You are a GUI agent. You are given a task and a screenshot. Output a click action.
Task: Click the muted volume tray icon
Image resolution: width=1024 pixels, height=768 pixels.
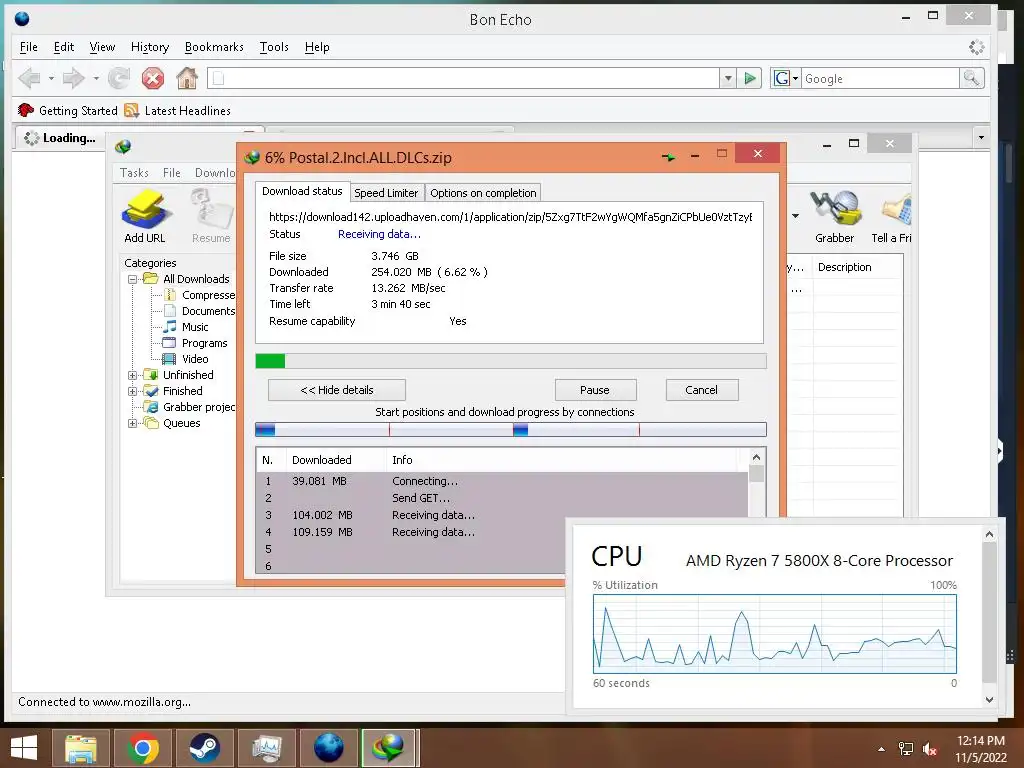point(930,749)
